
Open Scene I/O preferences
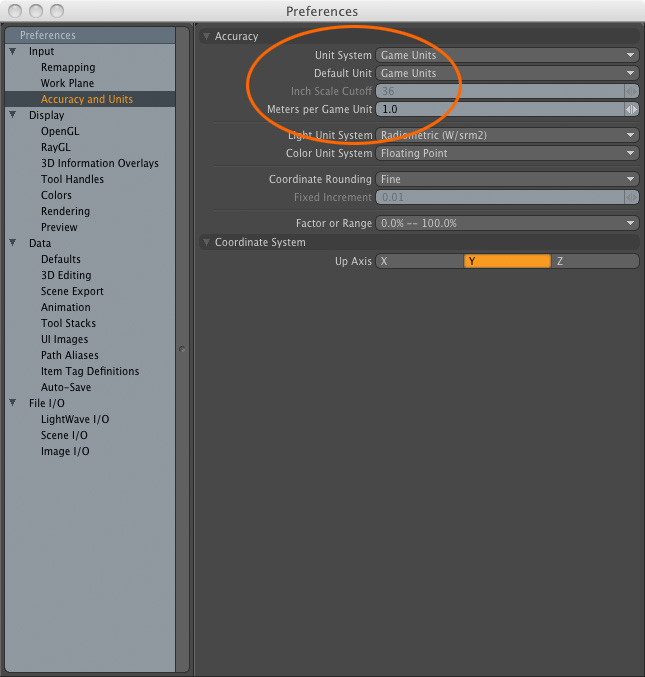pos(64,435)
